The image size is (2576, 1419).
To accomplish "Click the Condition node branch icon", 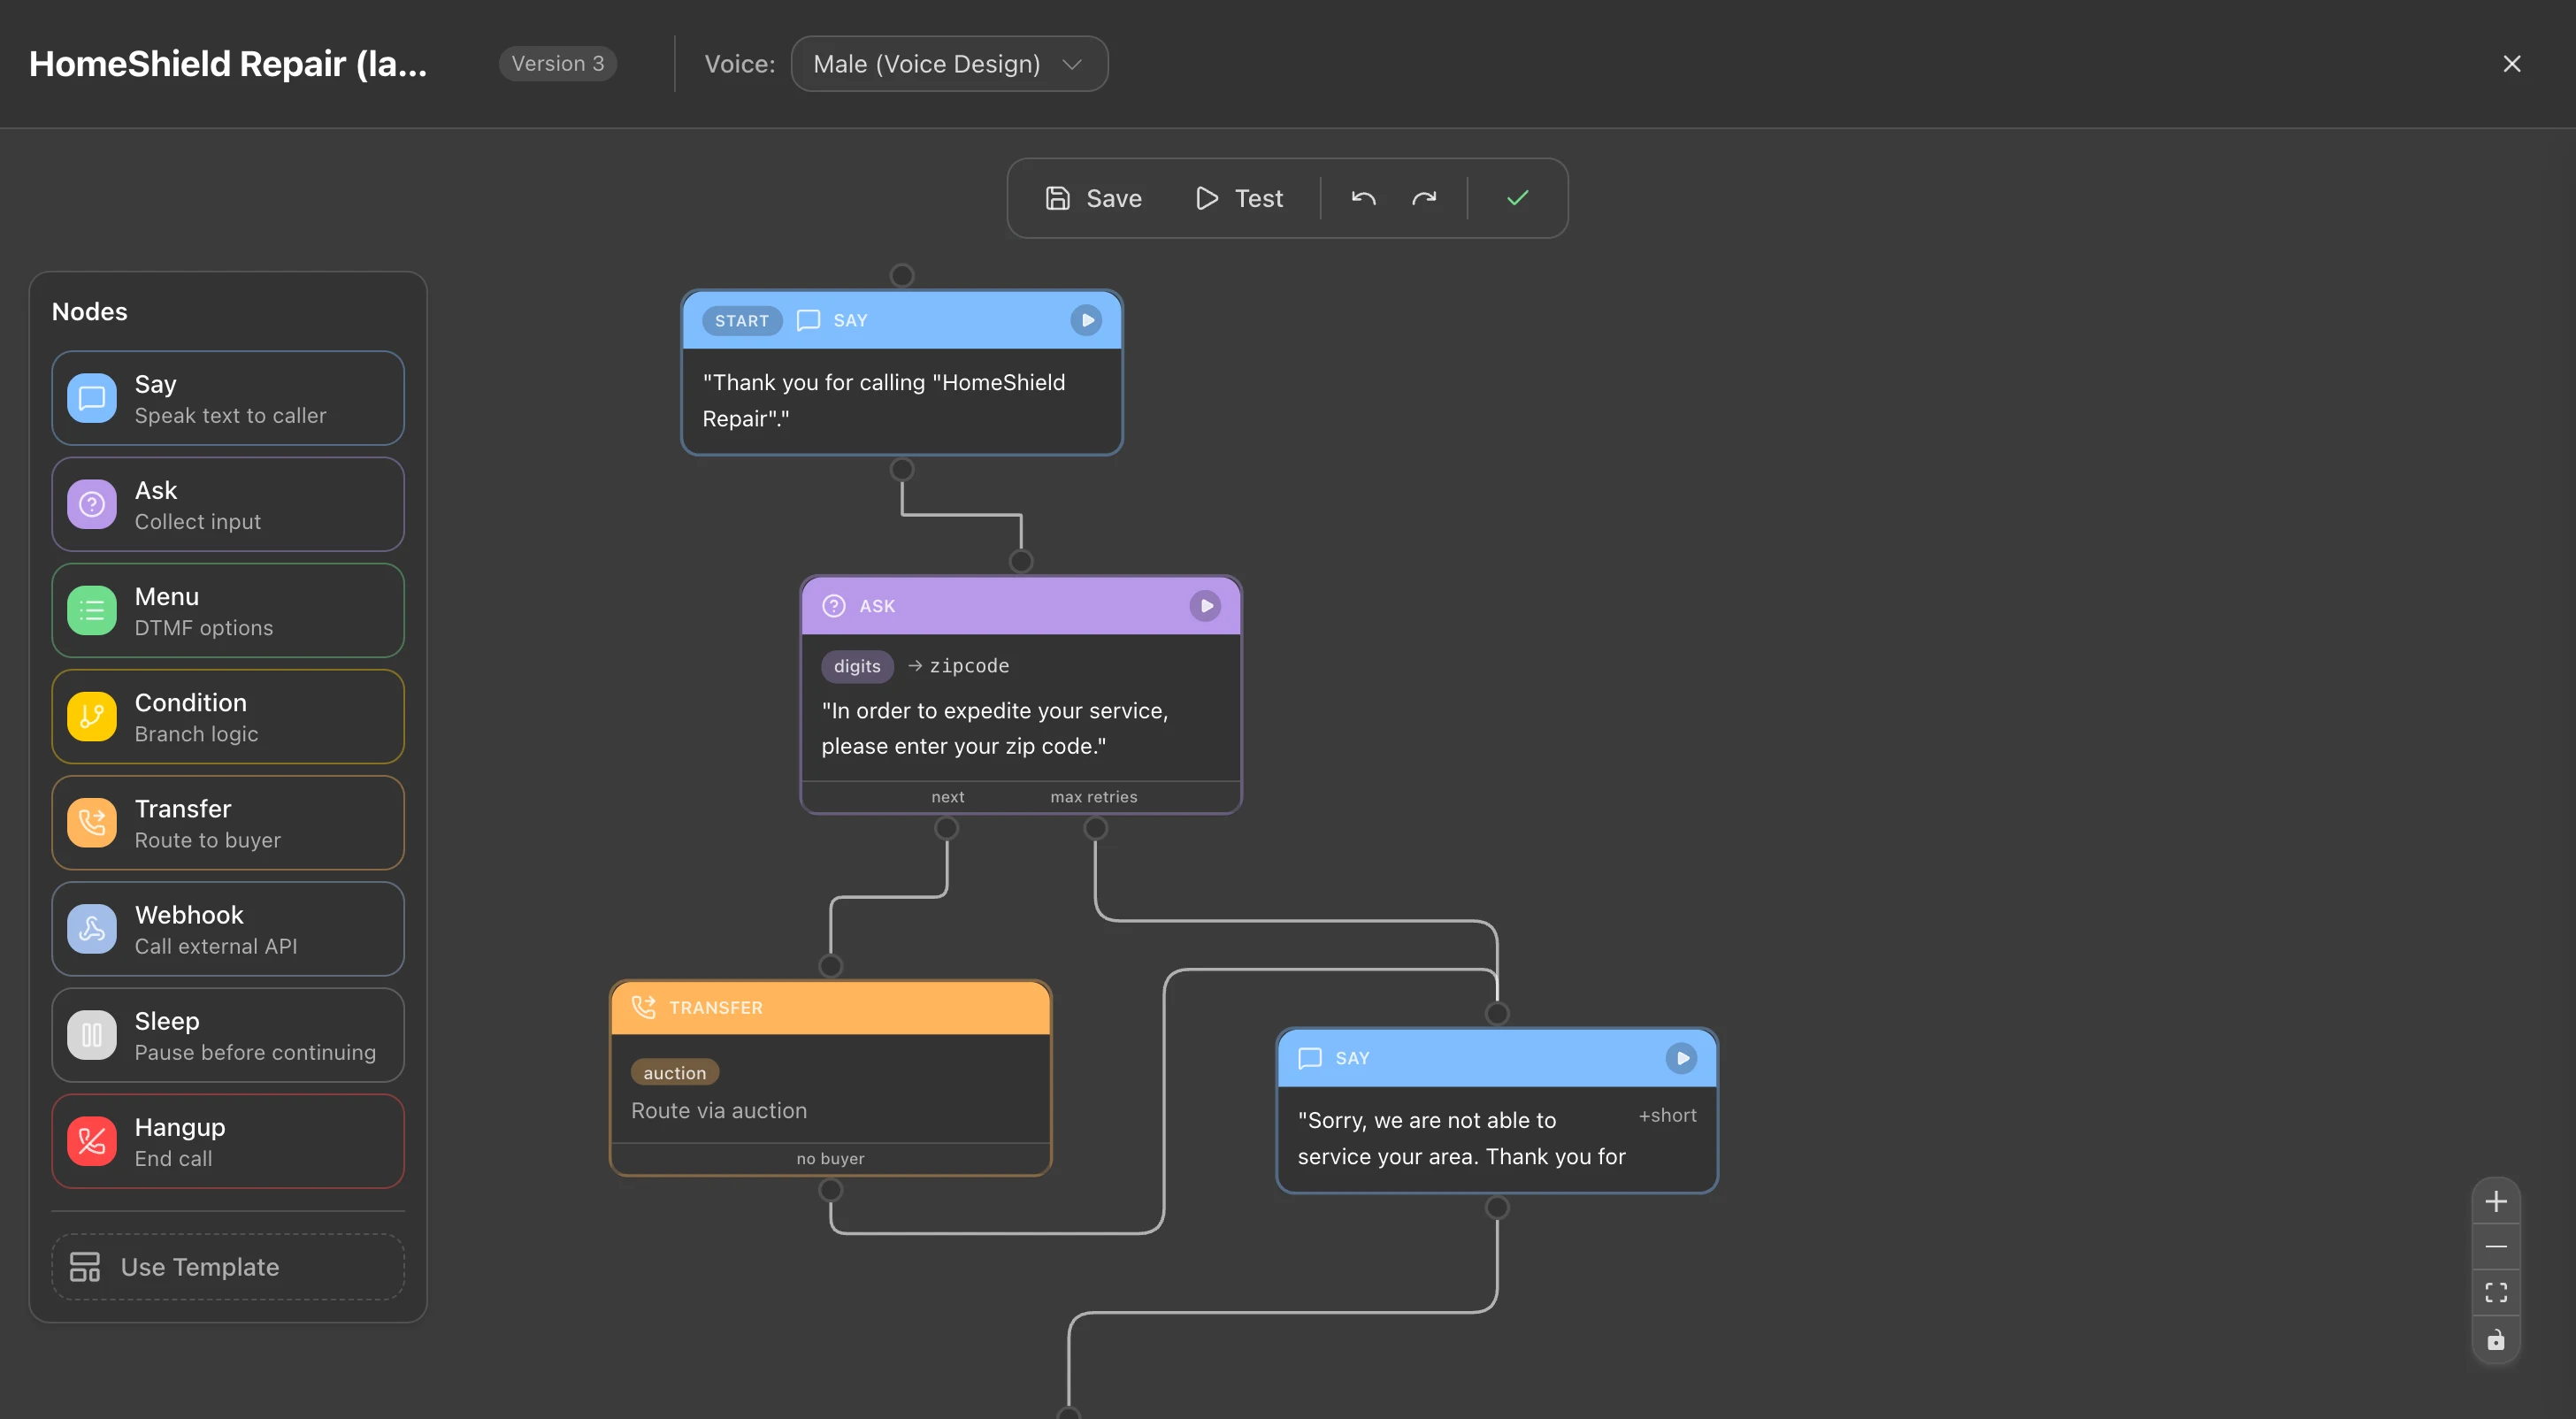I will coord(92,716).
